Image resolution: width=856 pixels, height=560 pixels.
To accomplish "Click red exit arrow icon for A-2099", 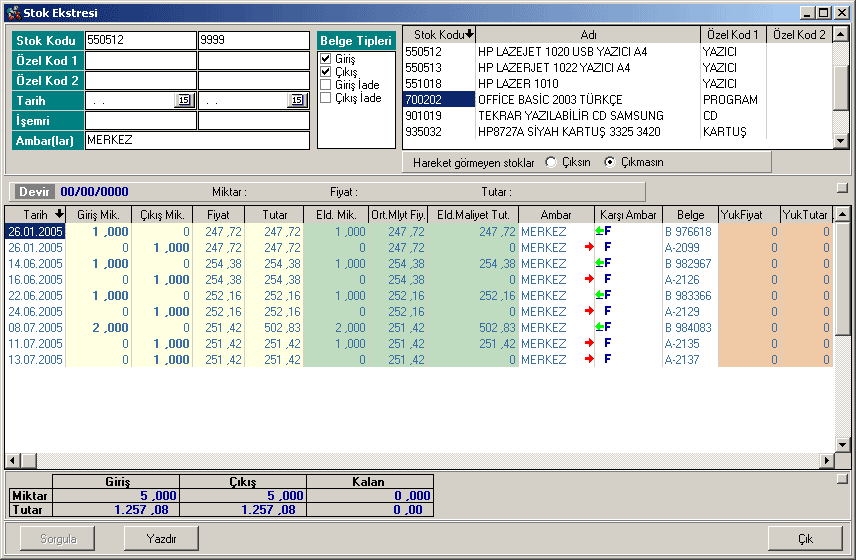I will click(589, 247).
